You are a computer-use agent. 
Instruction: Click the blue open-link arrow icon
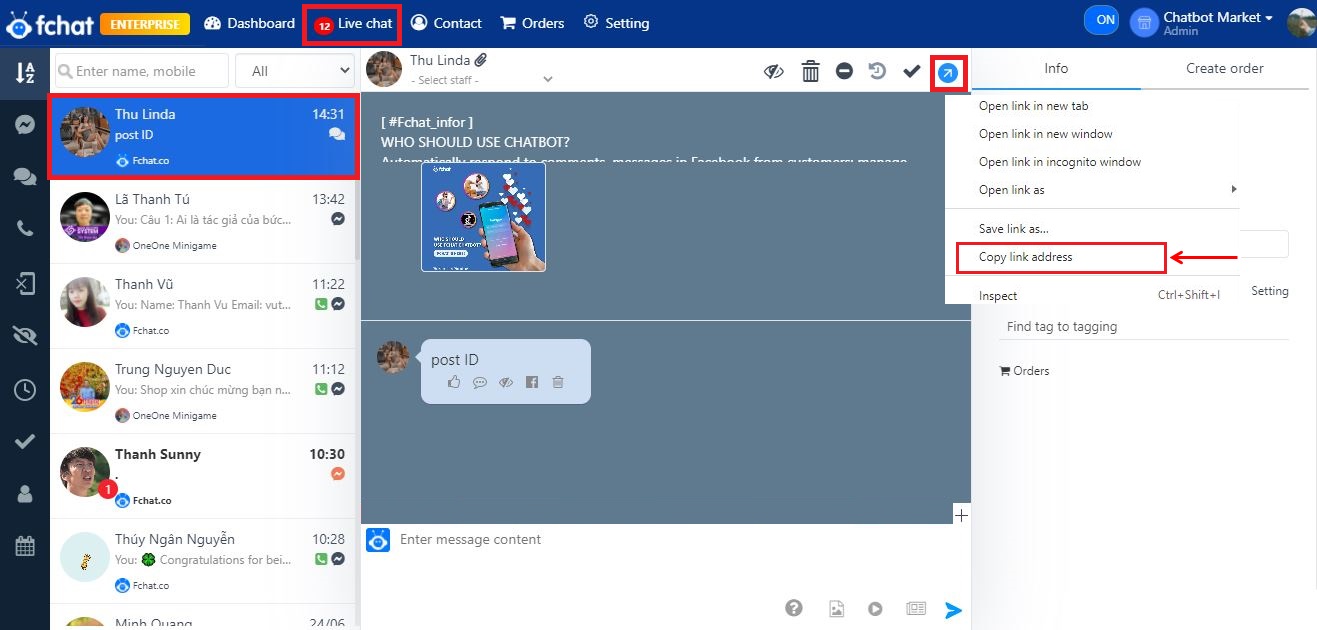(948, 73)
